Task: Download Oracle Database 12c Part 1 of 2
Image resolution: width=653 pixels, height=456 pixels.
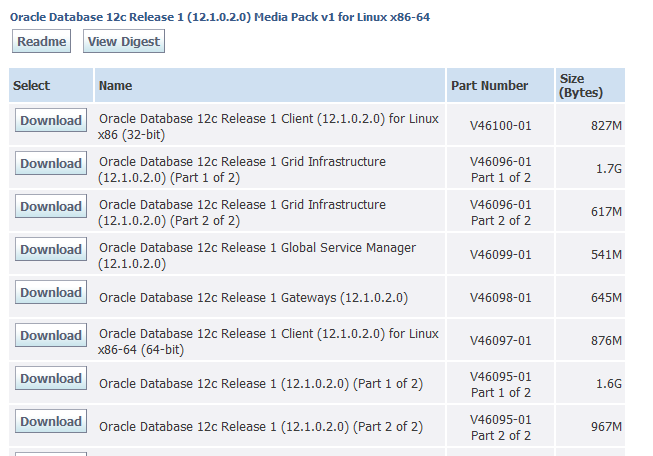Action: point(51,378)
